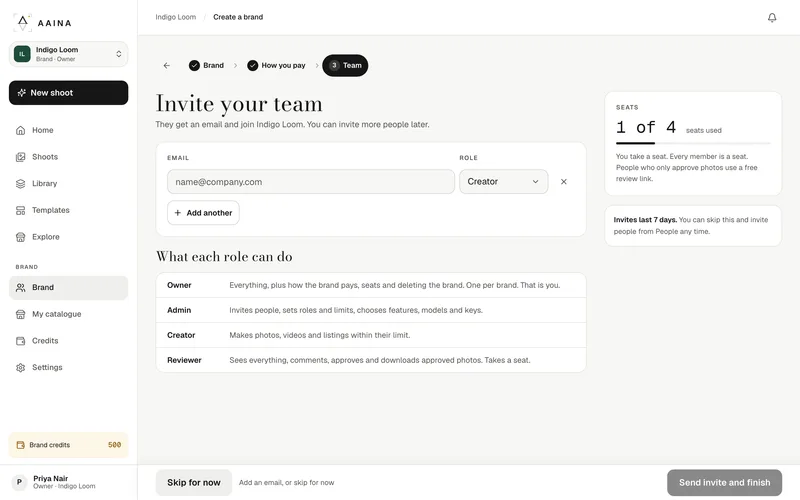Click the Owner role description row
Screen dimensions: 800x500
point(371,285)
